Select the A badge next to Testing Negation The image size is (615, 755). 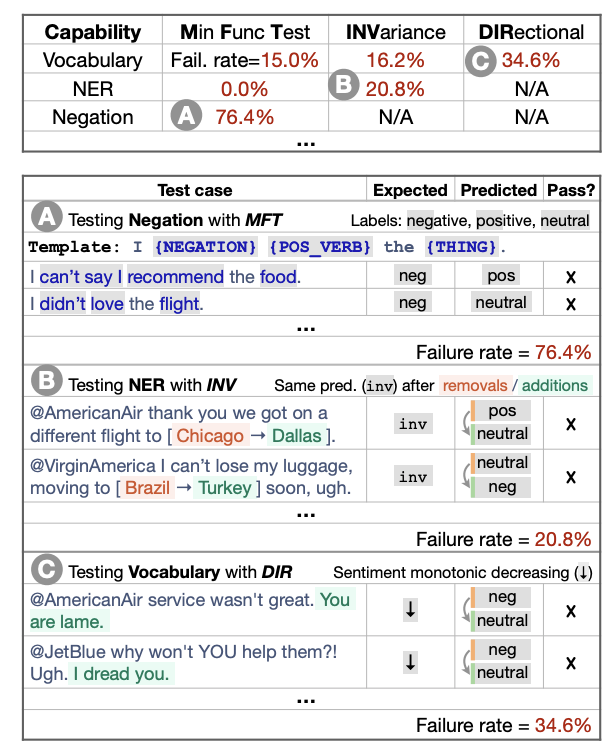46,218
